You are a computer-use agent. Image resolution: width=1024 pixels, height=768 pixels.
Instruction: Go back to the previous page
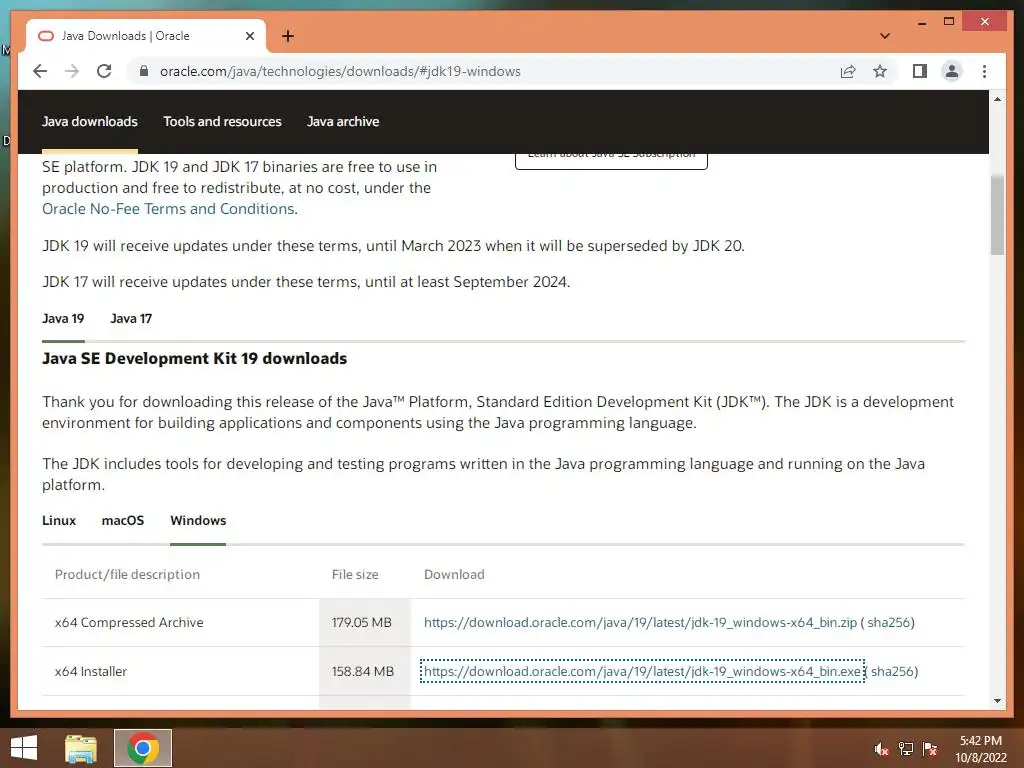[40, 71]
